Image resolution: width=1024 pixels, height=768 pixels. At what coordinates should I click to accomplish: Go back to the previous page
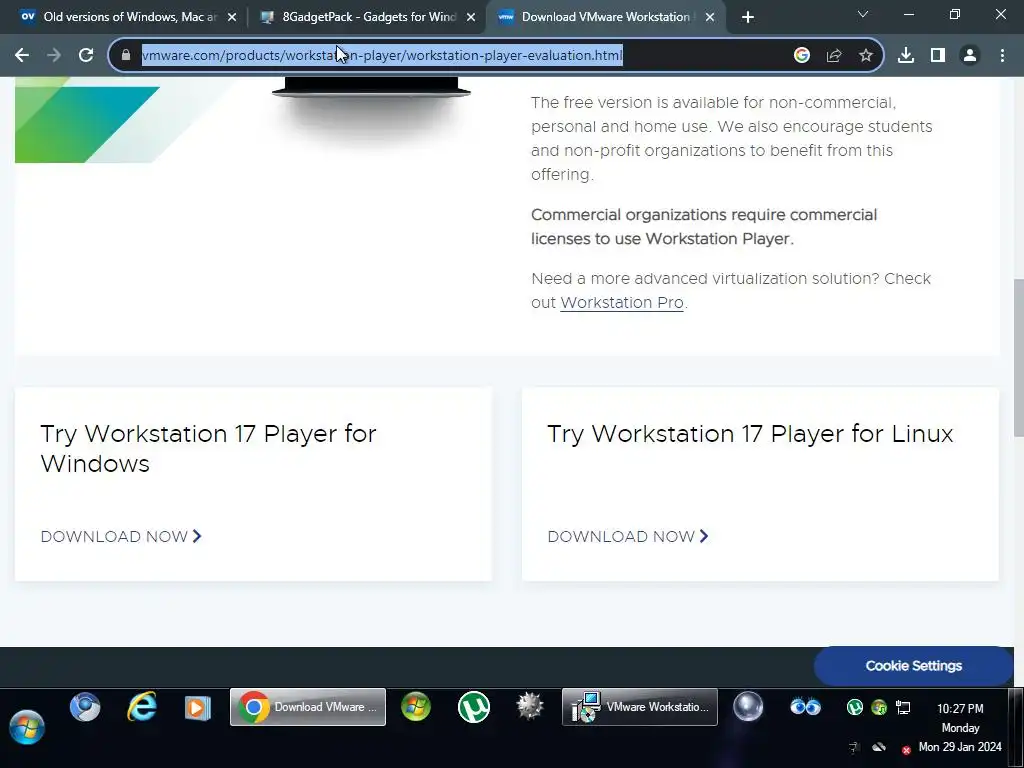click(22, 56)
